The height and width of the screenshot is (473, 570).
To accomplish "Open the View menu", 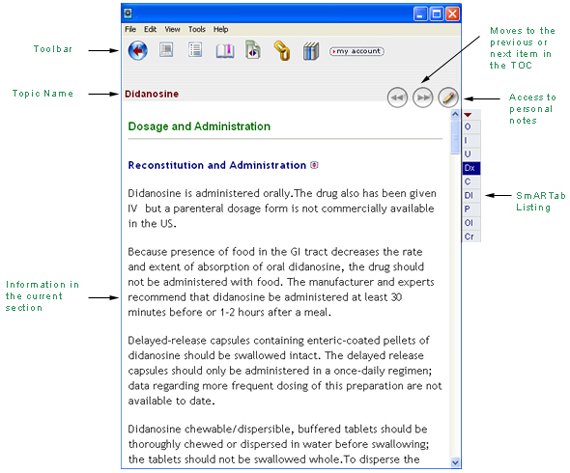I will pos(172,29).
